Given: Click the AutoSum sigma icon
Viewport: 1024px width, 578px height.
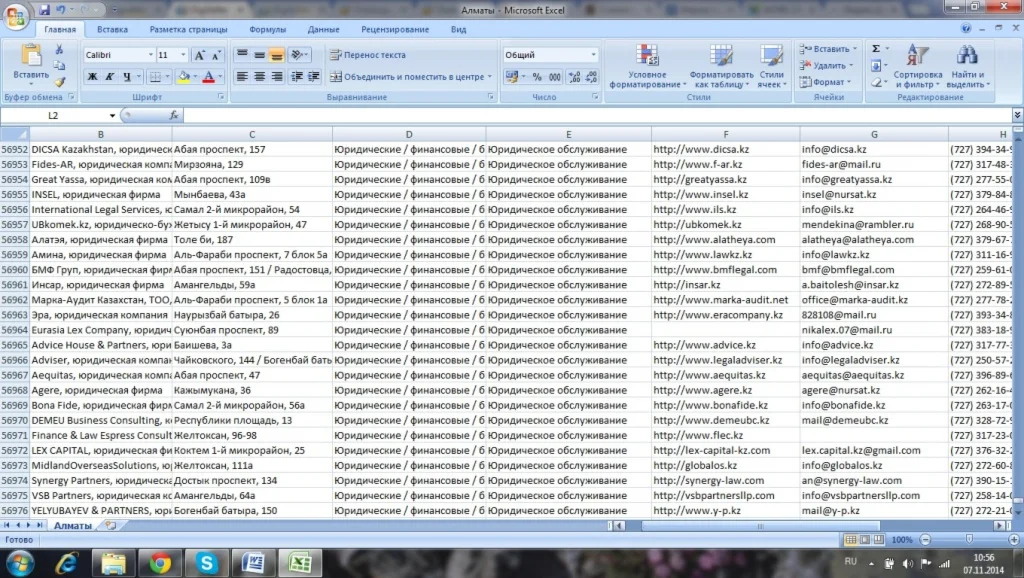Looking at the screenshot, I should point(876,48).
